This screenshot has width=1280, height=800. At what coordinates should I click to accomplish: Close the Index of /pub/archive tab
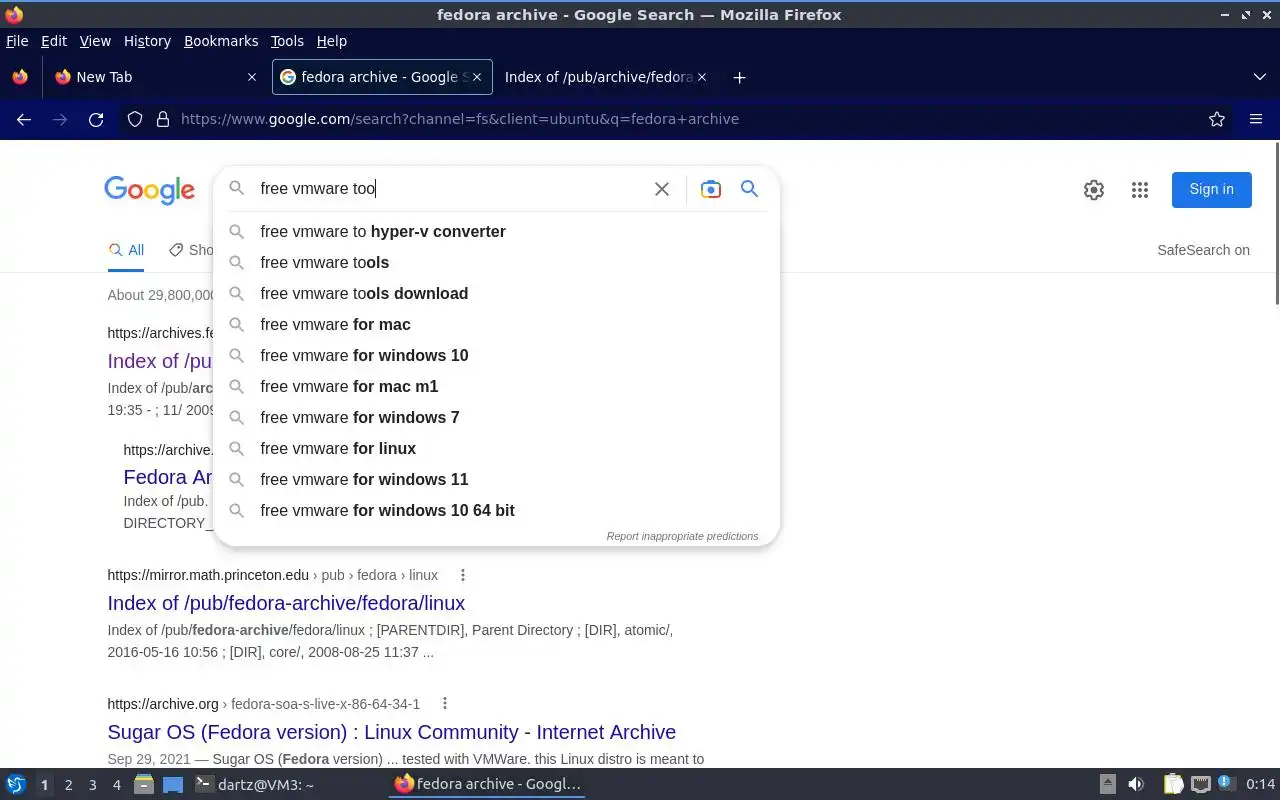click(x=701, y=77)
